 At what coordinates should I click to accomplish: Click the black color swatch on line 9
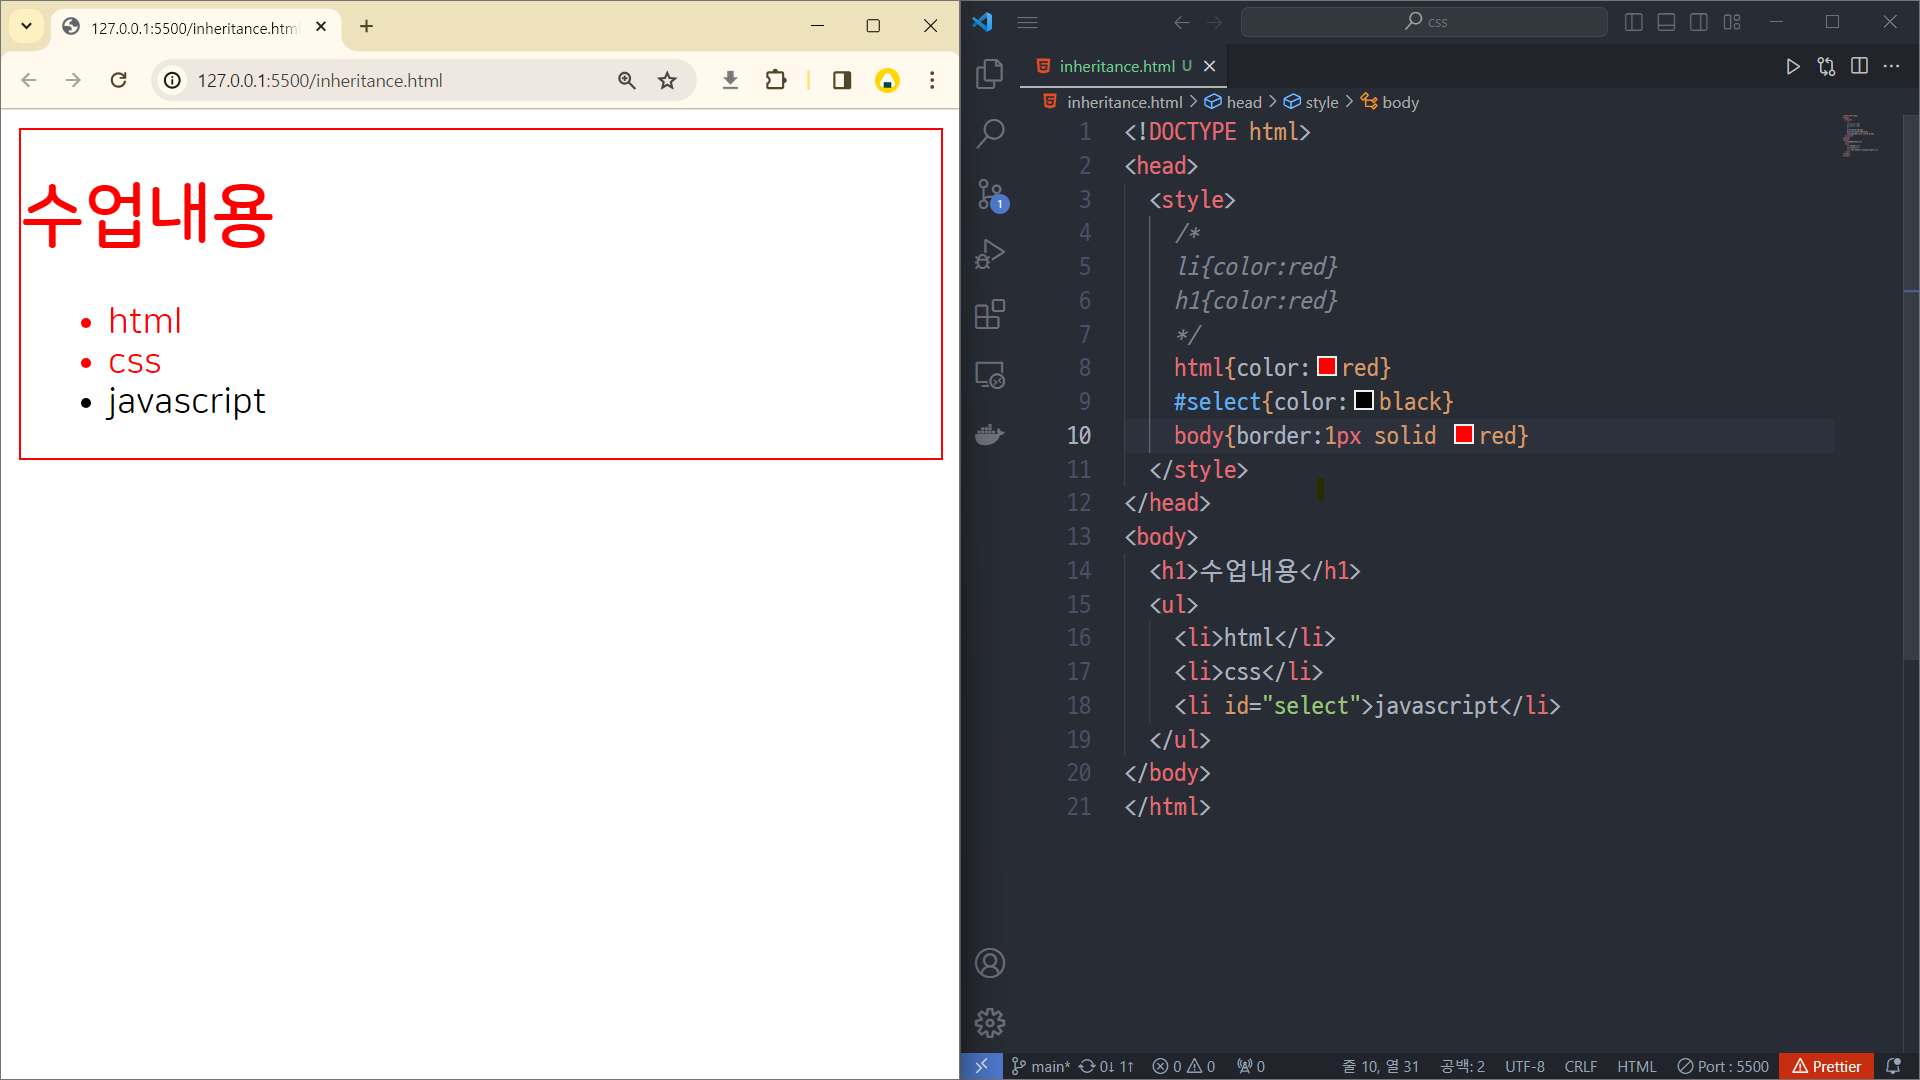pos(1363,401)
